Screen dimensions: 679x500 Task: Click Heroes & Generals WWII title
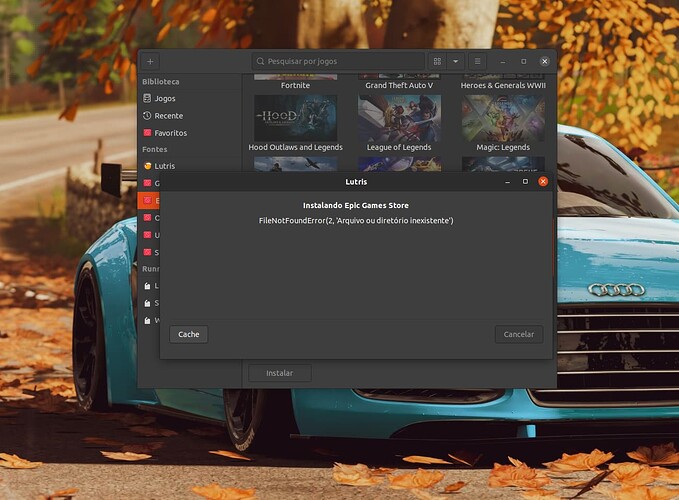click(503, 85)
